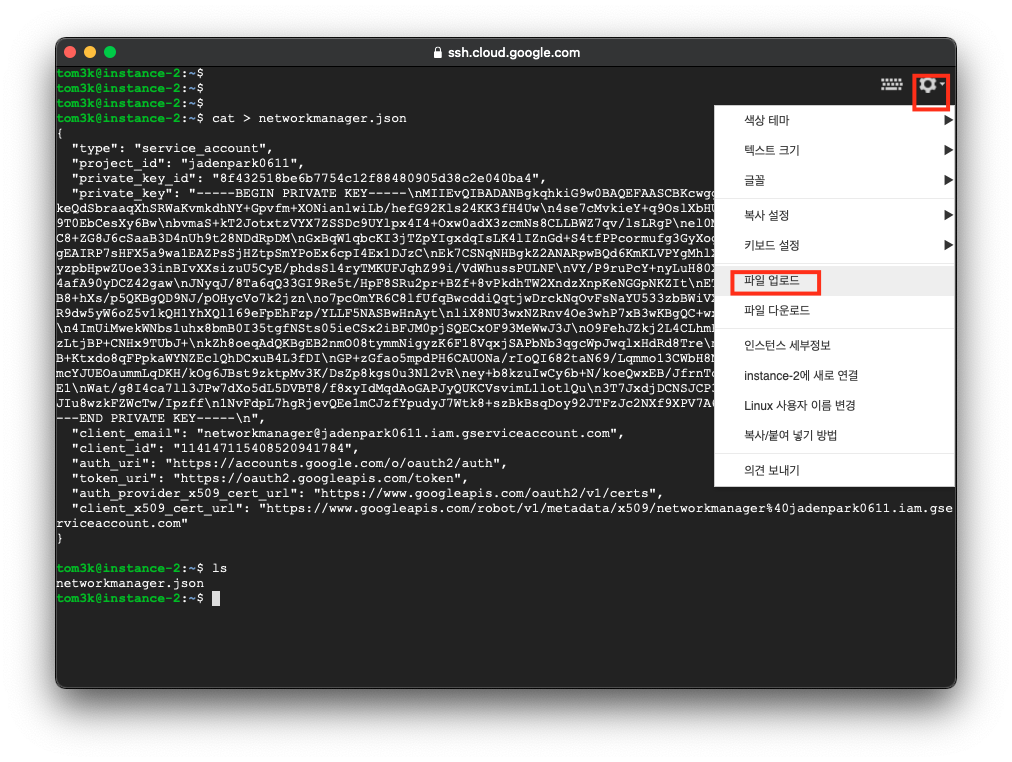Click the terminal cursor at last prompt

(x=216, y=598)
